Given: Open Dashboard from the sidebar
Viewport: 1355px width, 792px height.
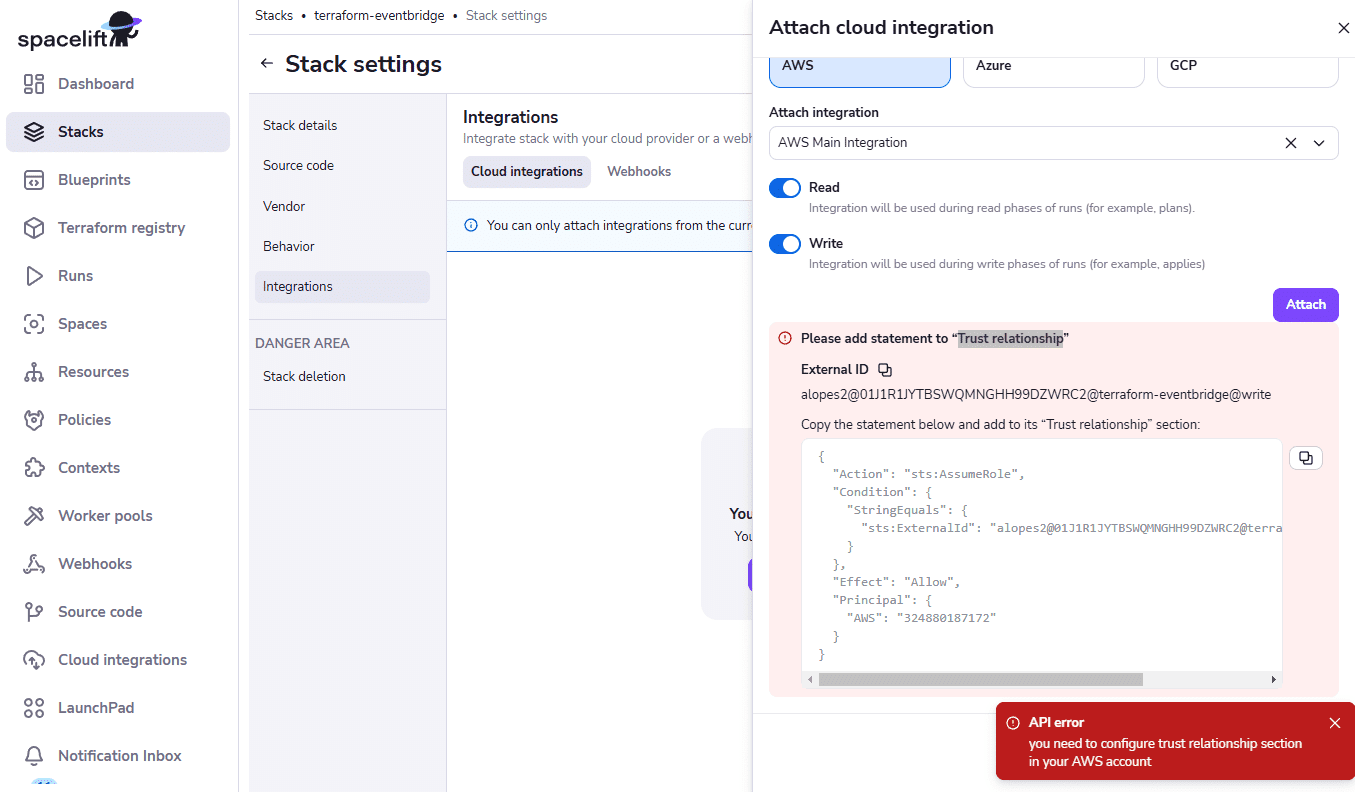Looking at the screenshot, I should pyautogui.click(x=118, y=84).
